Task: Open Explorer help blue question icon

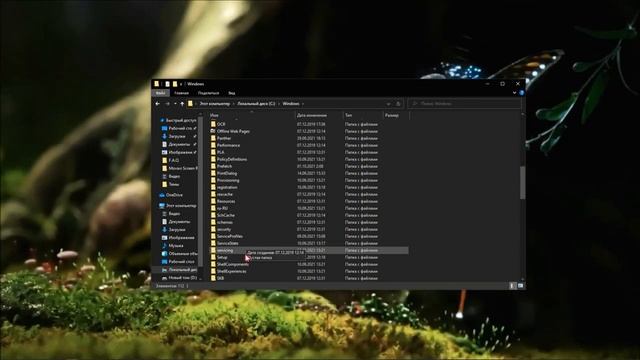Action: click(x=521, y=93)
